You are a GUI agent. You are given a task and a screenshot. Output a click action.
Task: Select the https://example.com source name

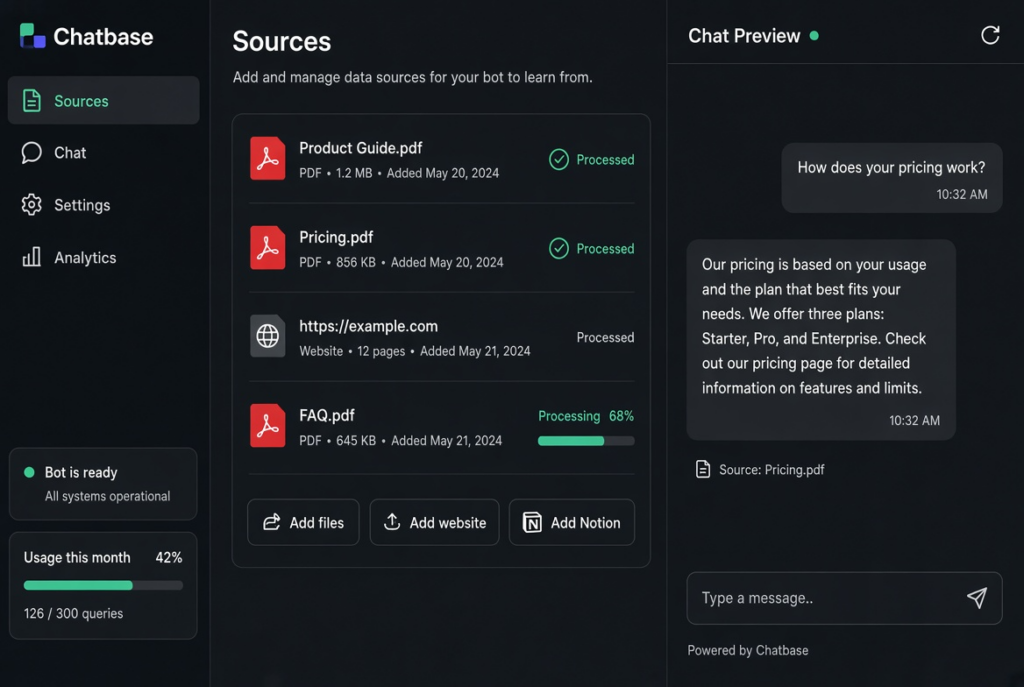[368, 326]
